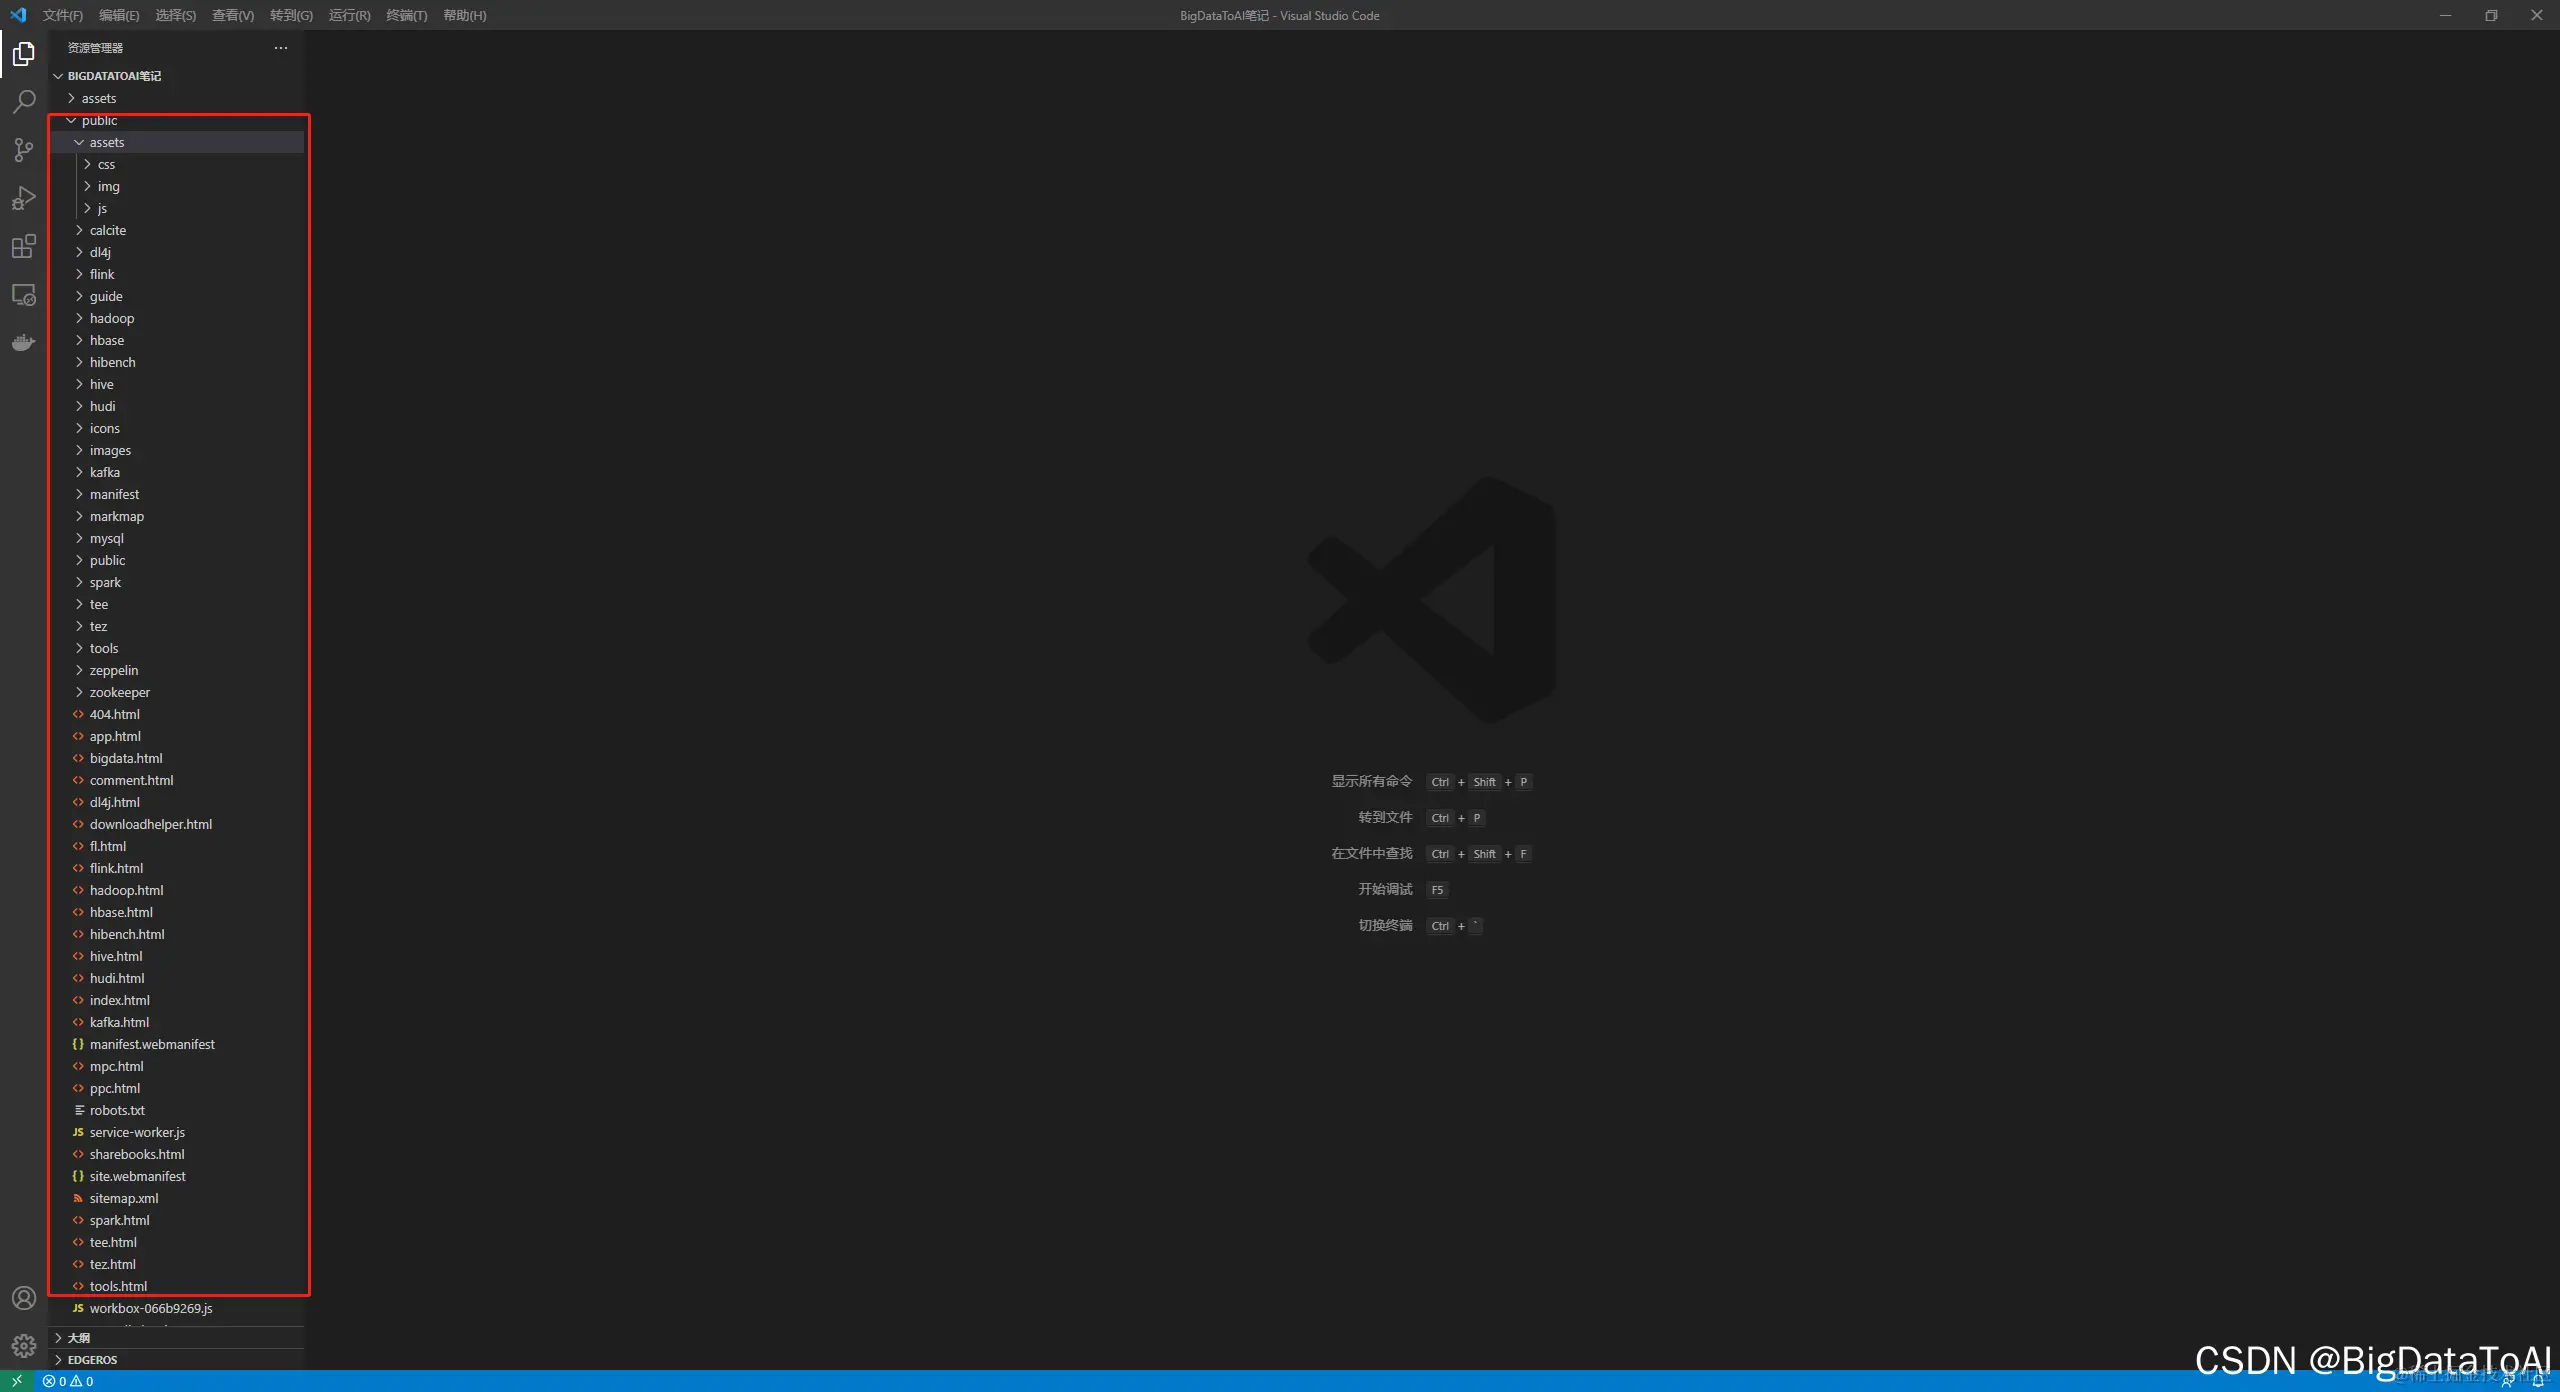Open the Docker view

click(24, 343)
